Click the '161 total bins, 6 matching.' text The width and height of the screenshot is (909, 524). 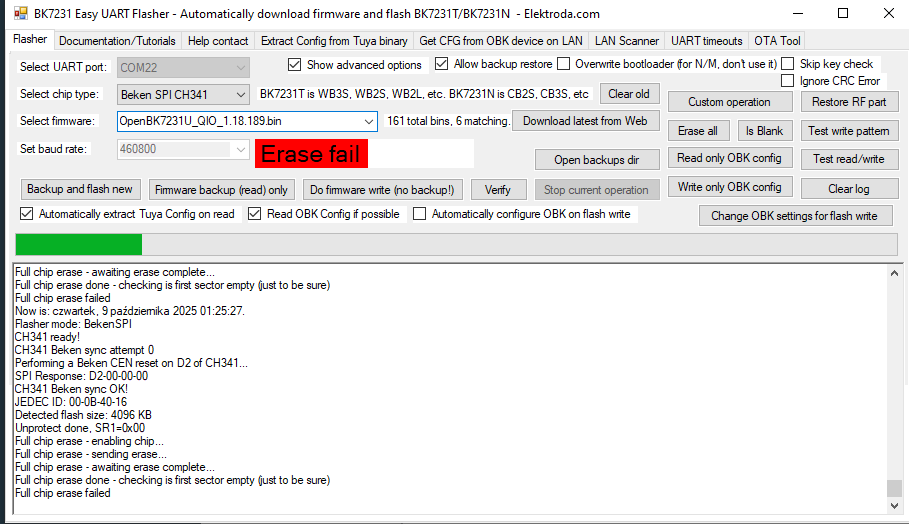[x=448, y=121]
